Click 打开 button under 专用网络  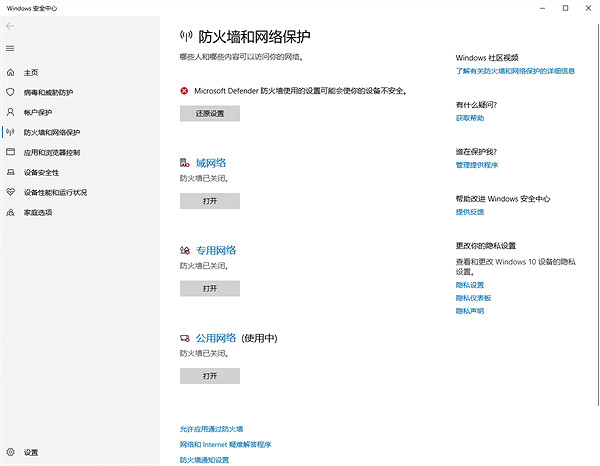tap(210, 288)
